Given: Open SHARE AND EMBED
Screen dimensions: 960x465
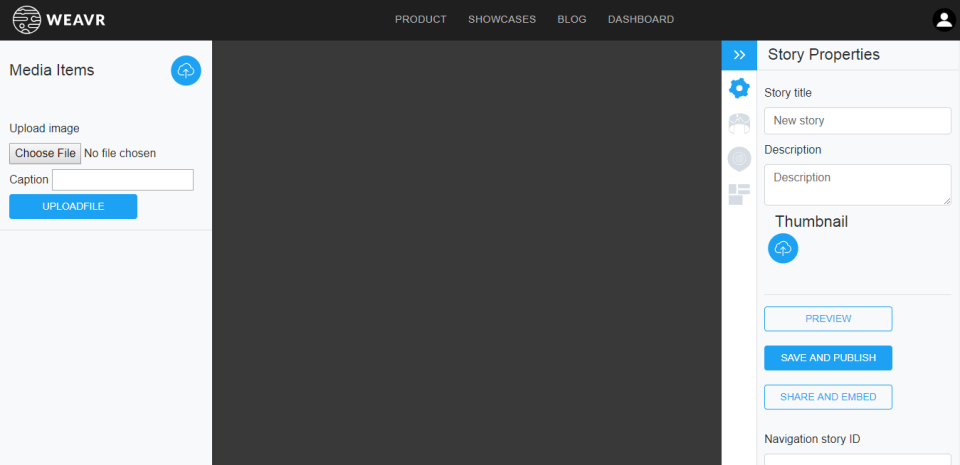Looking at the screenshot, I should click(x=828, y=397).
